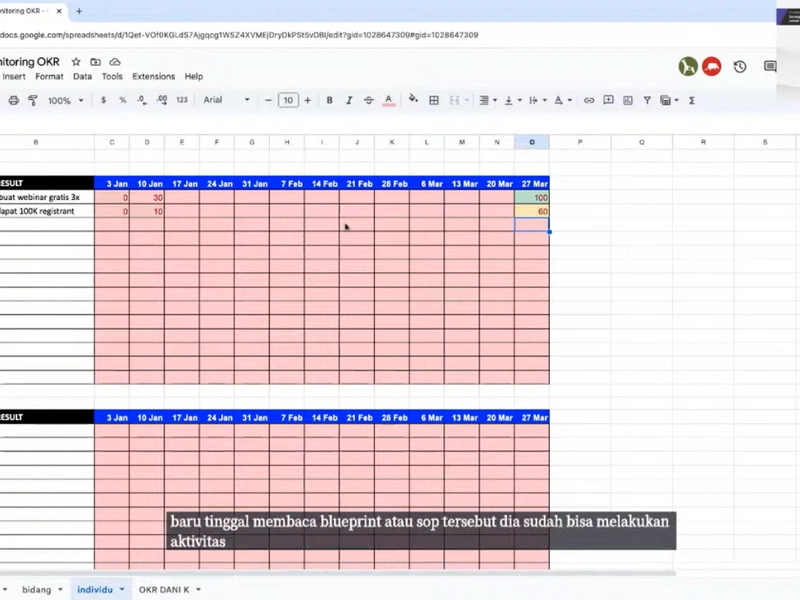800x600 pixels.
Task: Open the Functions (Σ) menu
Action: coord(691,100)
